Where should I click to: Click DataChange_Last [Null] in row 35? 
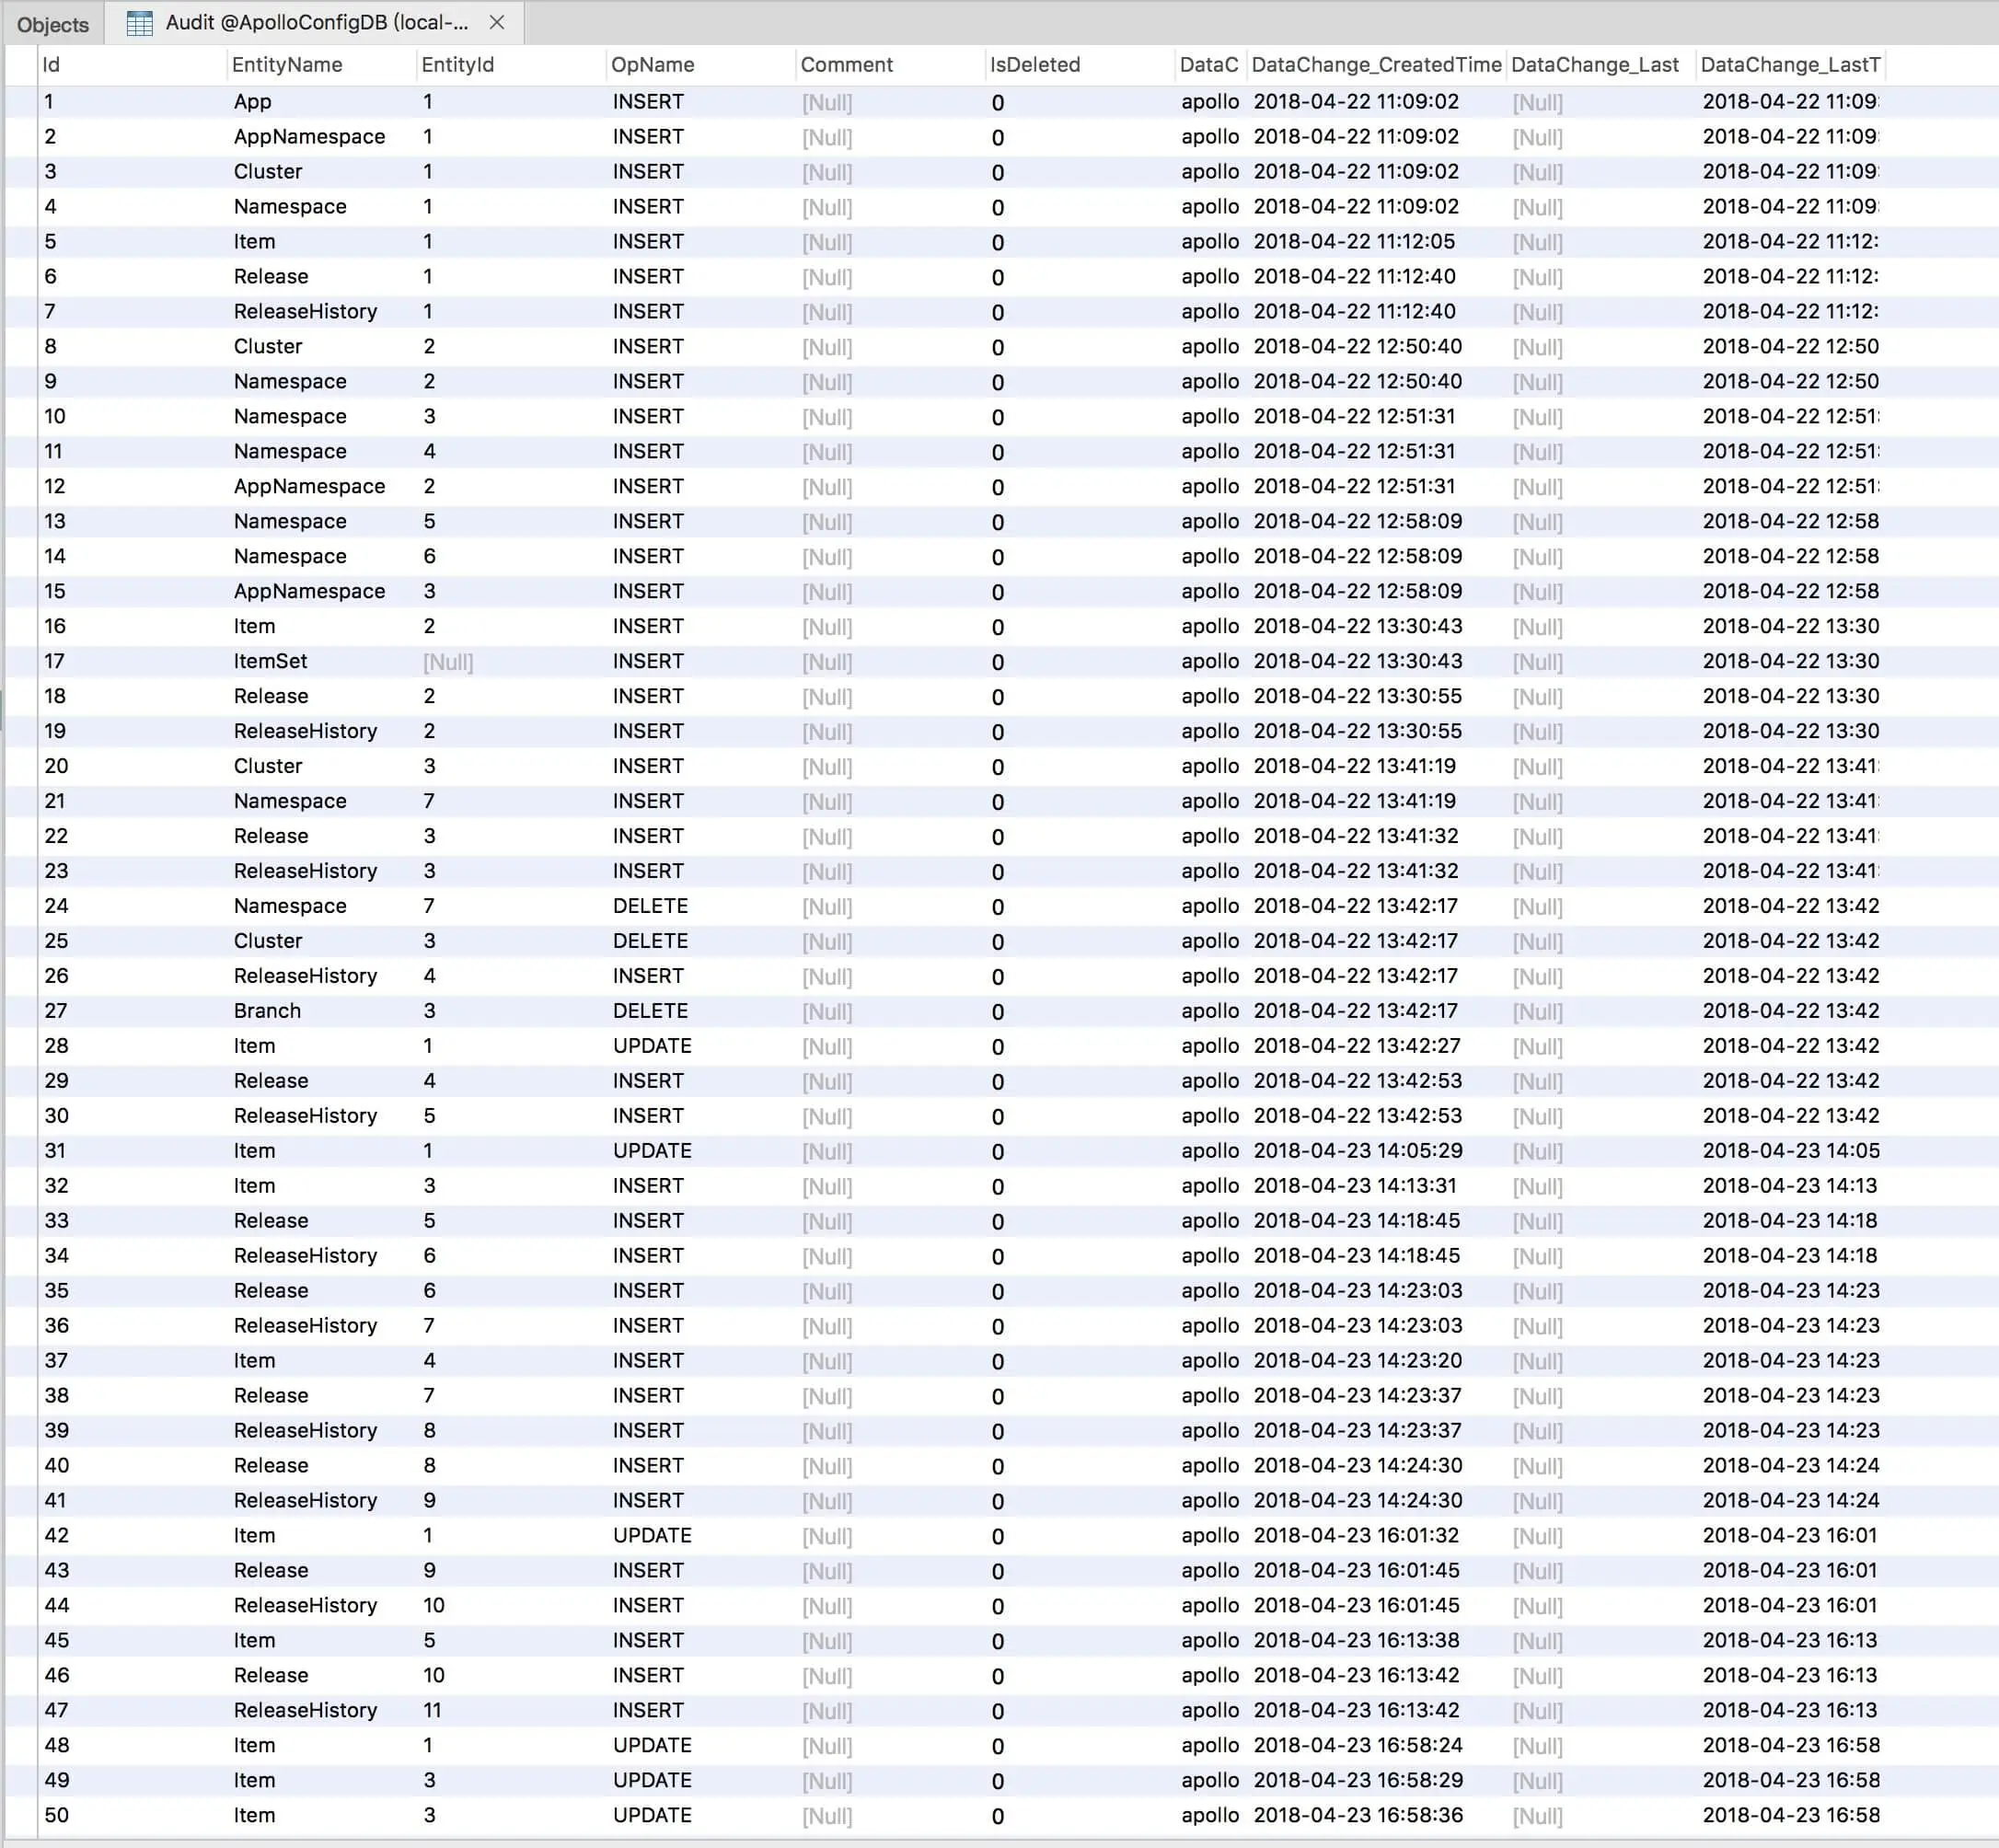[1537, 1291]
